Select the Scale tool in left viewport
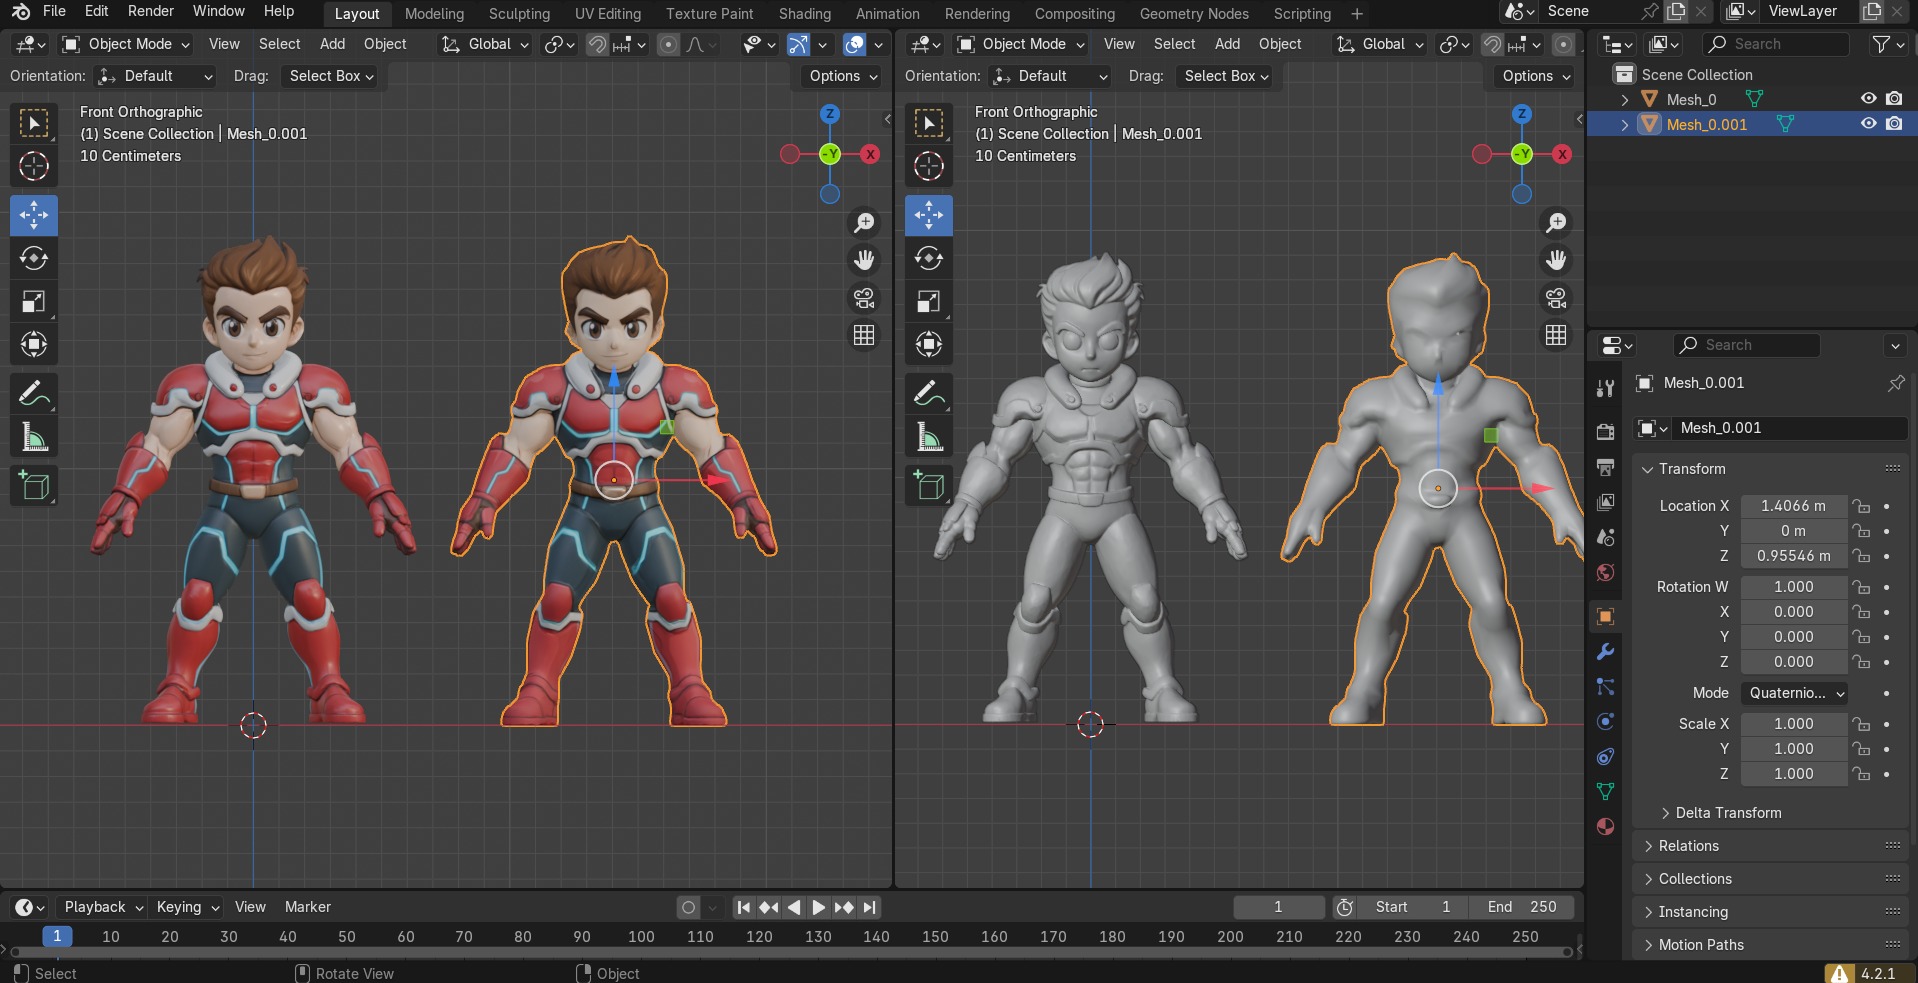 (34, 301)
